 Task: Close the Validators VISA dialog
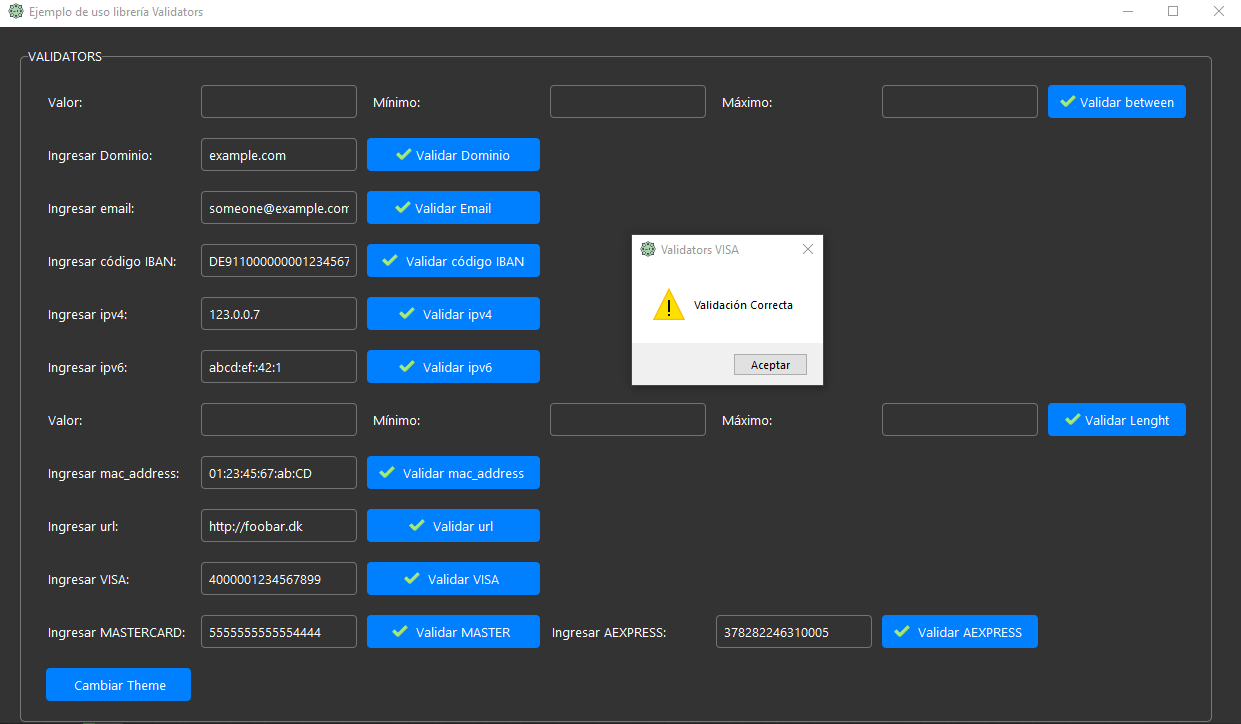(807, 249)
